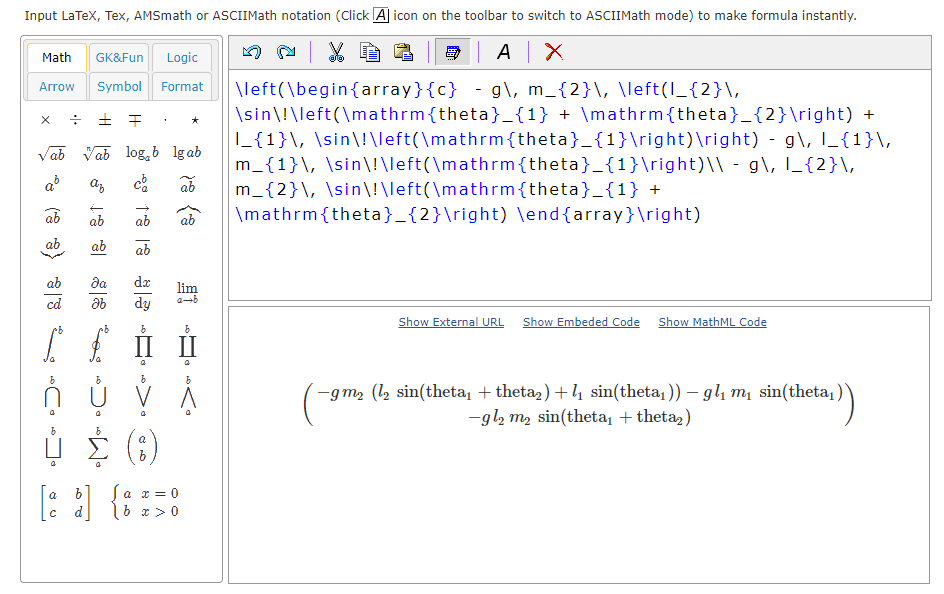
Task: Insert partial derivative template
Action: (x=99, y=293)
